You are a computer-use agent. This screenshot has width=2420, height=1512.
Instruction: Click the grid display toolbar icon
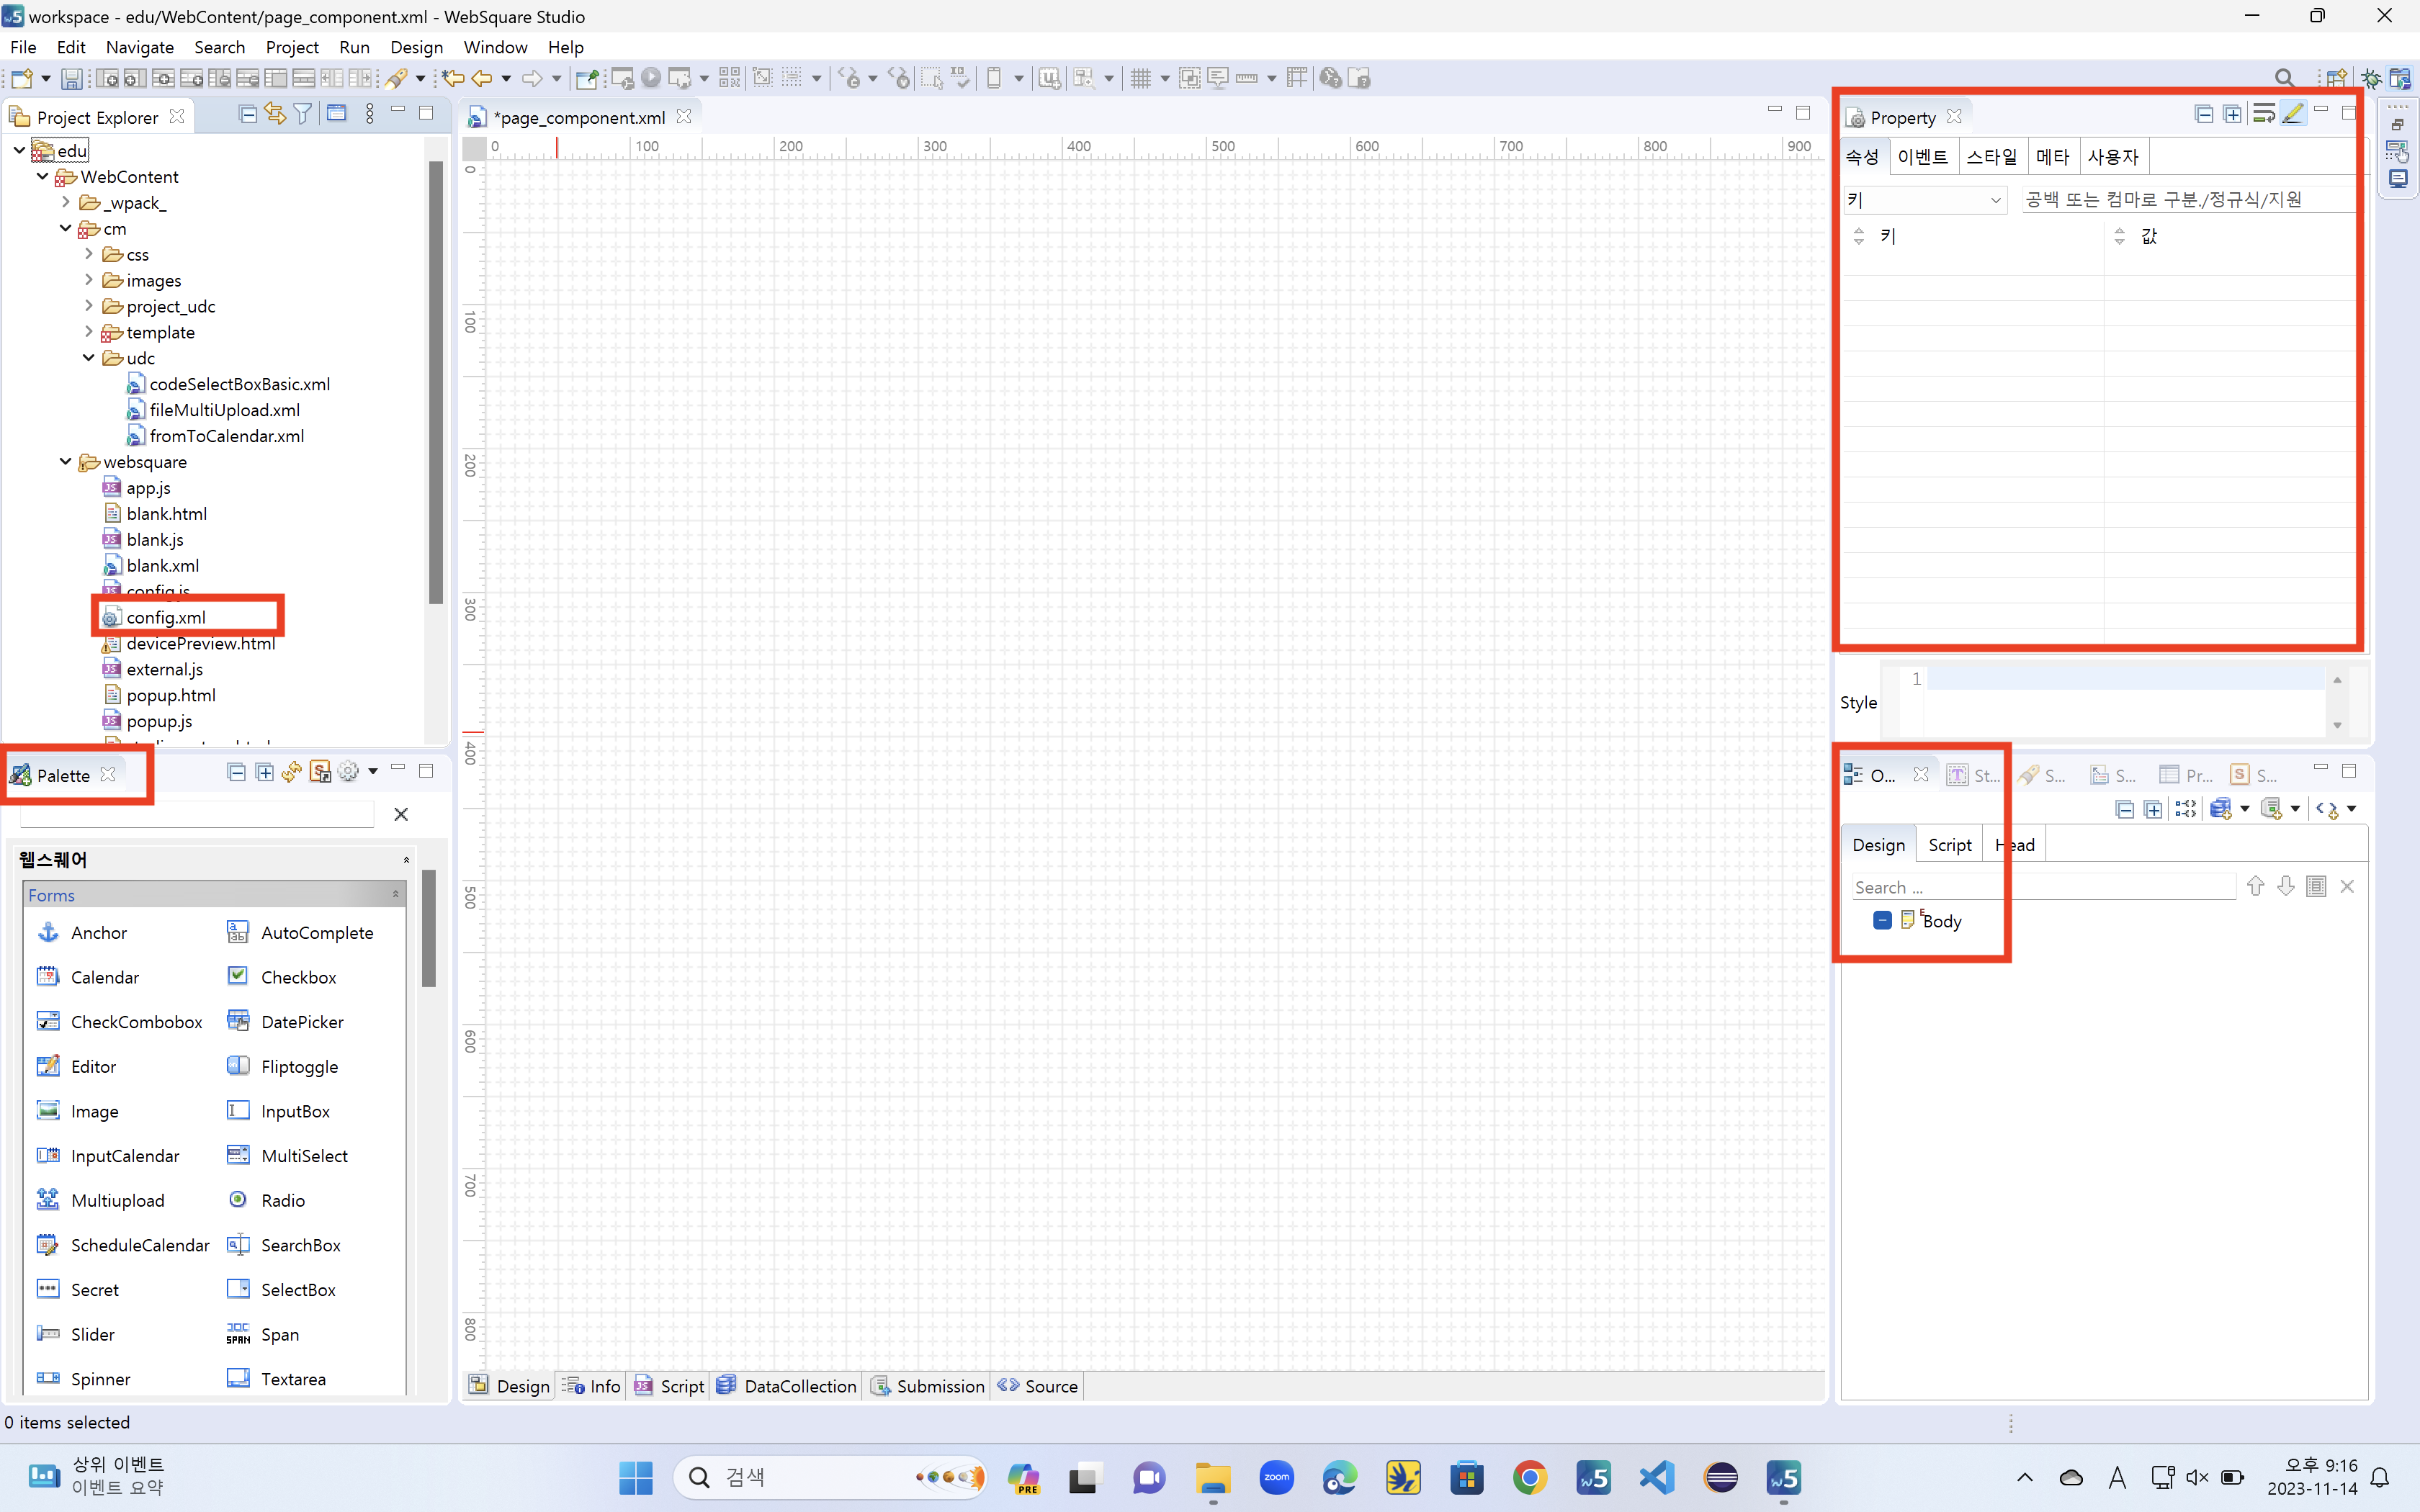pyautogui.click(x=1141, y=78)
